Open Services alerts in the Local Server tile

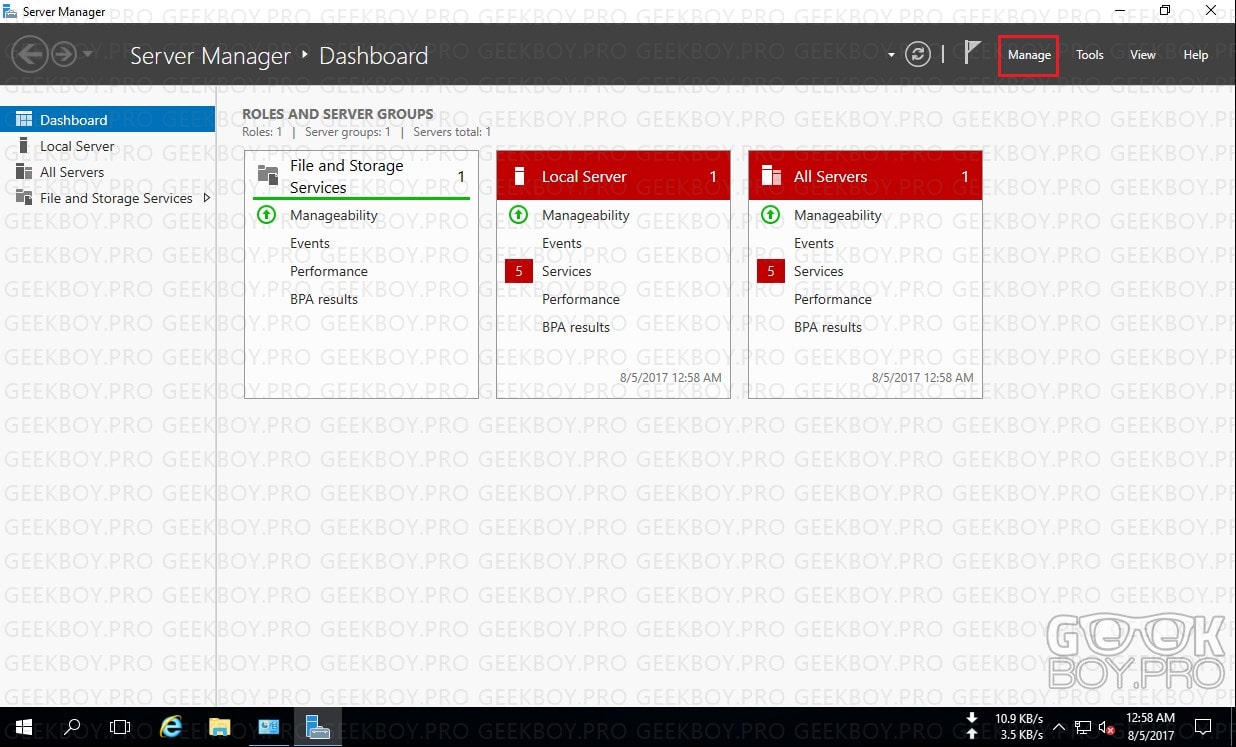click(567, 271)
